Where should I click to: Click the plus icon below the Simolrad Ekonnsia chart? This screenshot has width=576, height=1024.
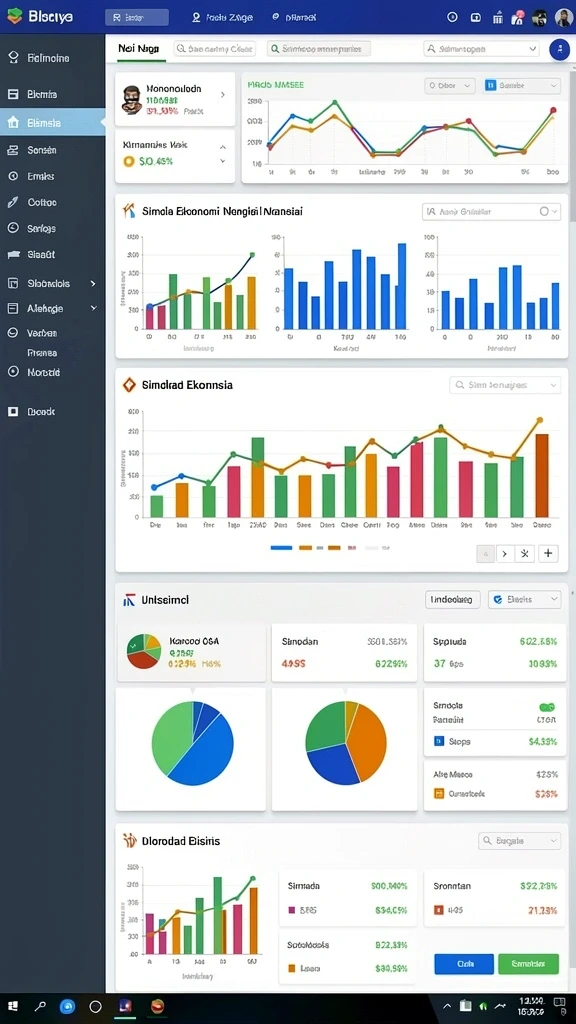pos(548,554)
